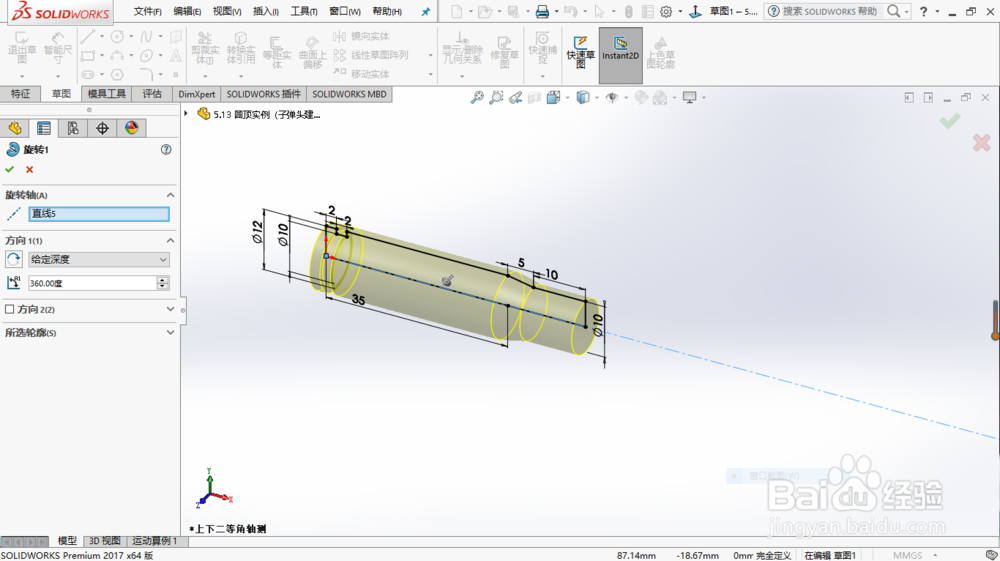
Task: Select the Smart Dimension (智能尺寸) tool
Action: click(x=58, y=47)
